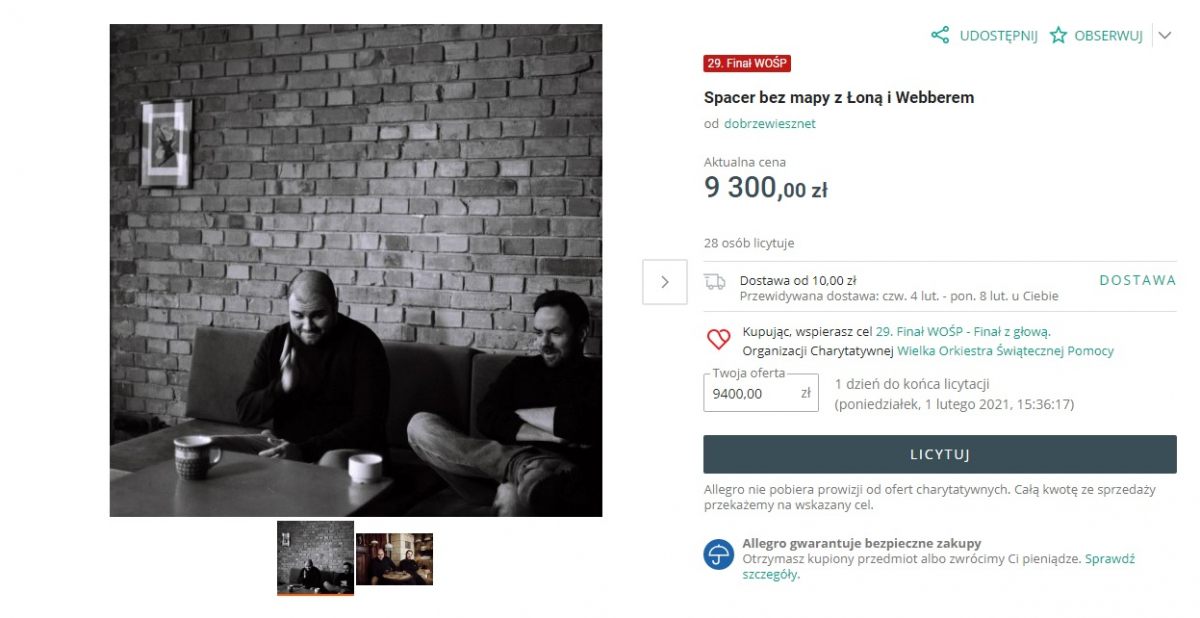
Task: Open the main auction photo
Action: click(356, 271)
